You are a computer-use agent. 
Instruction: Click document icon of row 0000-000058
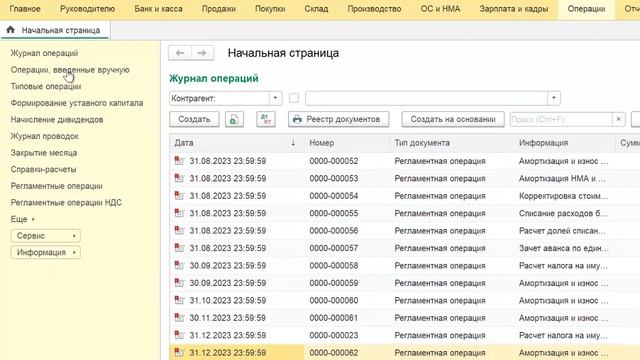179,265
